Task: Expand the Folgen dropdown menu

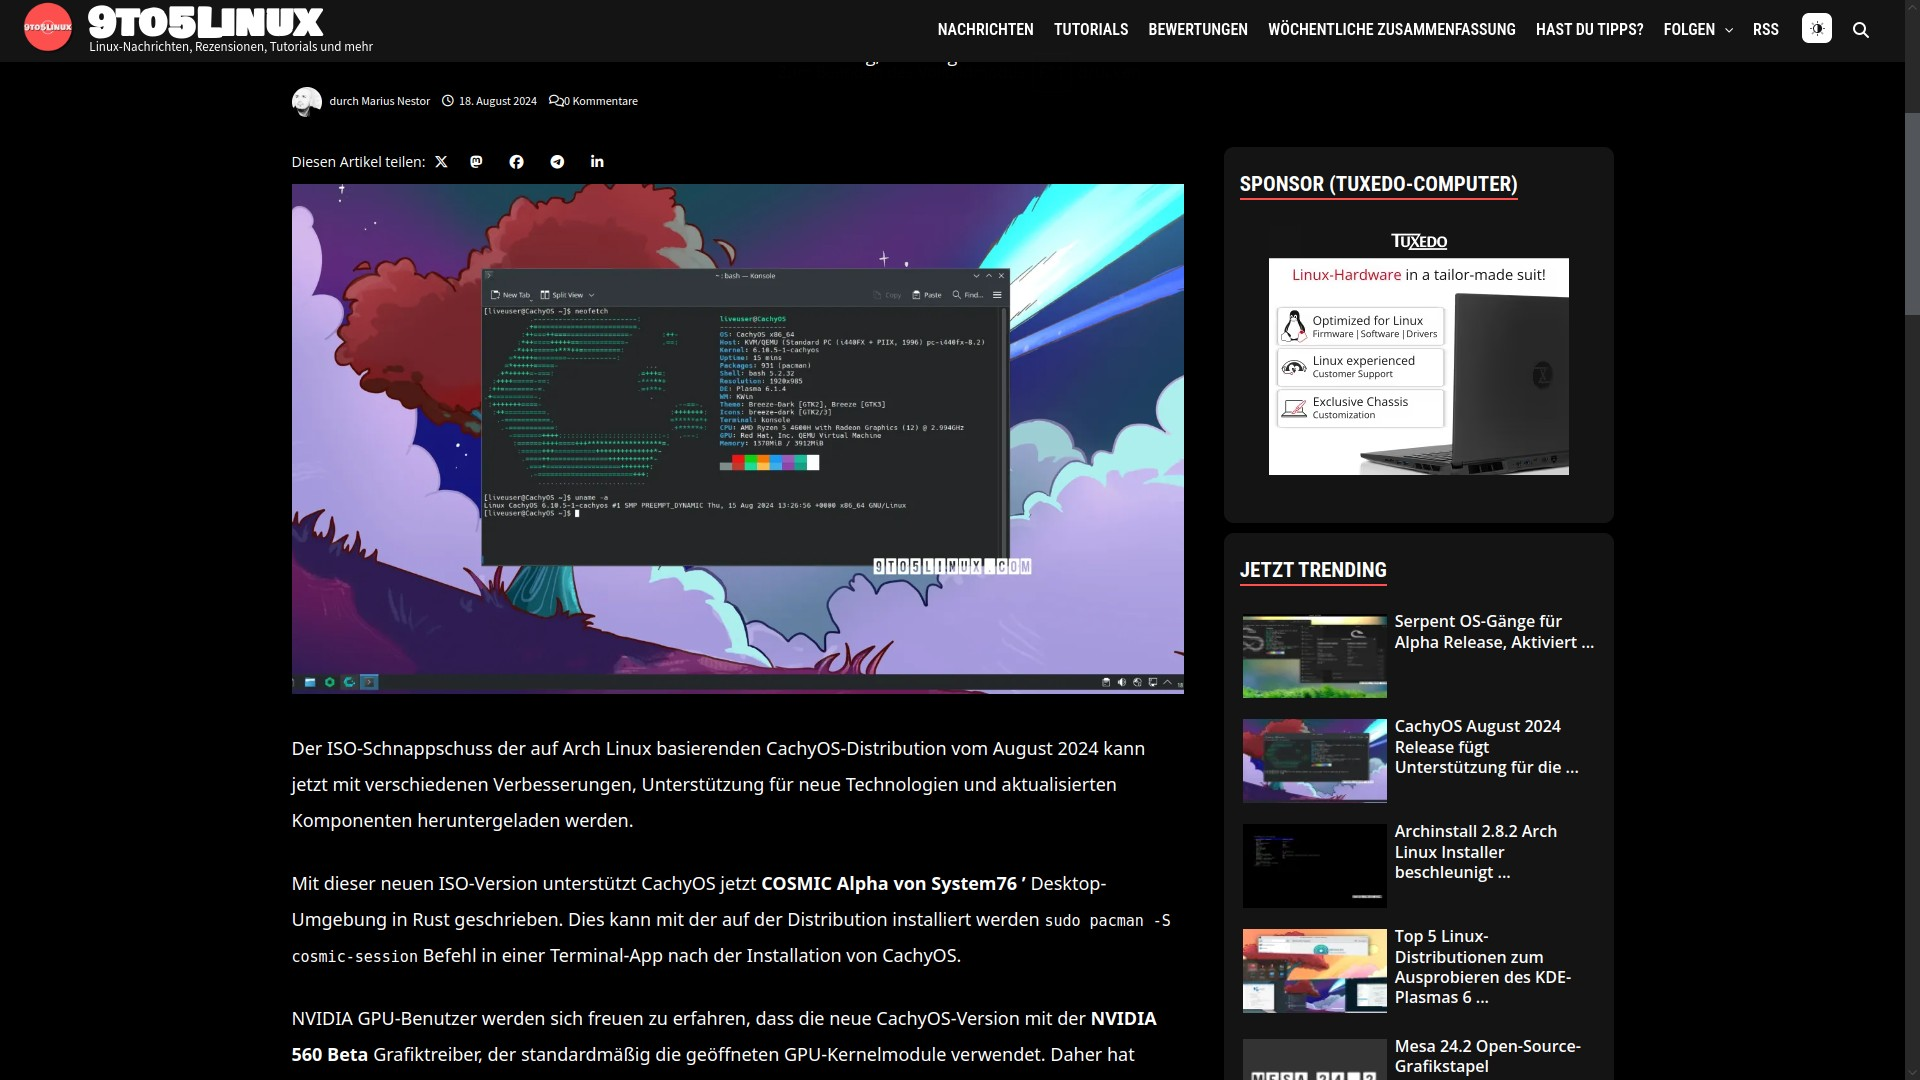Action: pos(1698,30)
